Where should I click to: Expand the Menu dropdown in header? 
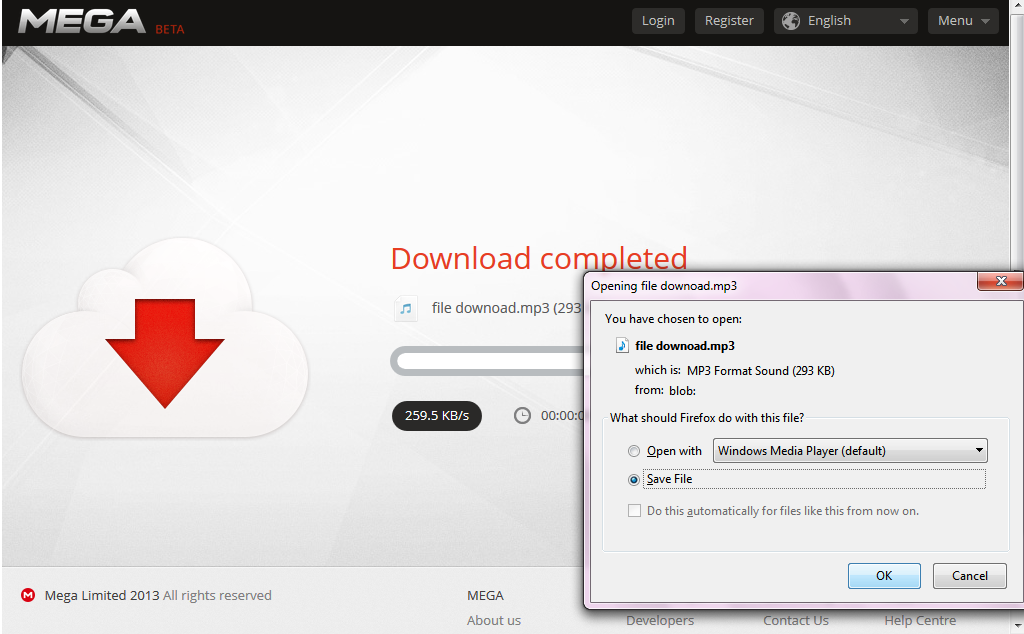tap(962, 21)
